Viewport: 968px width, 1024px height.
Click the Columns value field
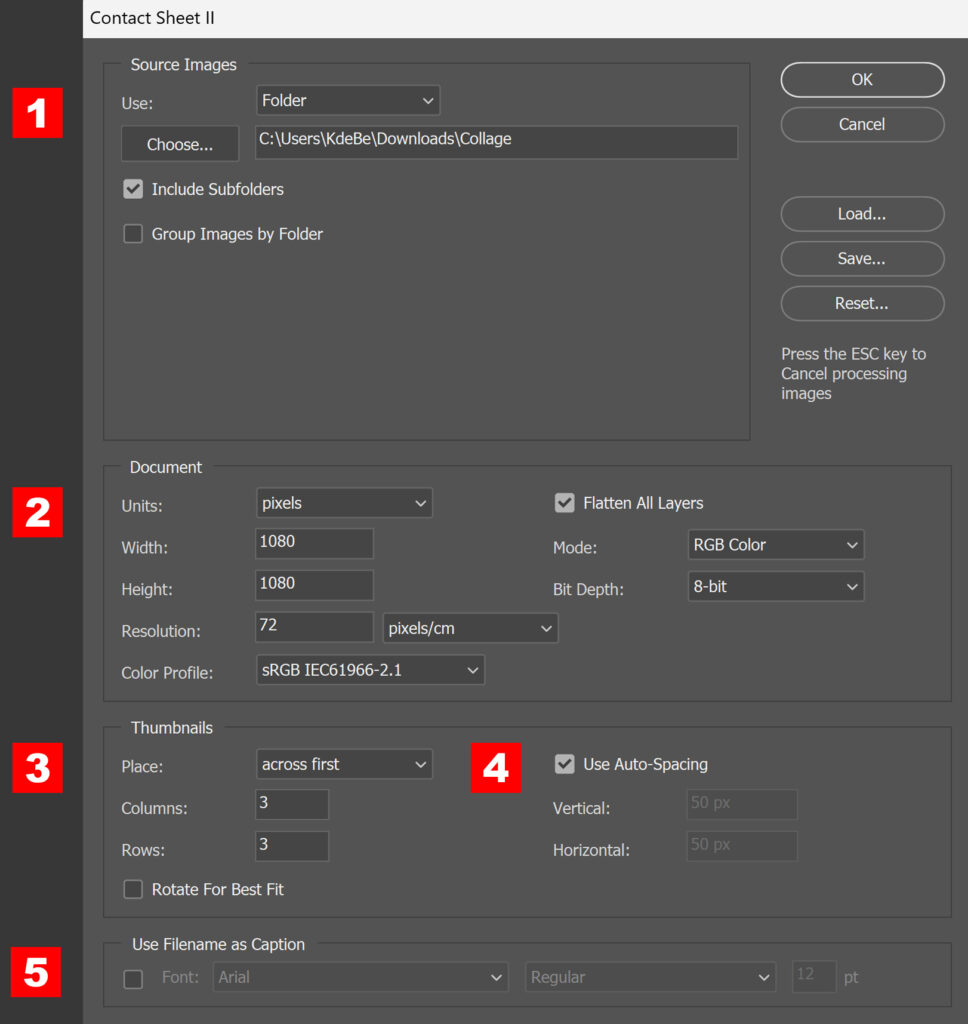[x=291, y=804]
